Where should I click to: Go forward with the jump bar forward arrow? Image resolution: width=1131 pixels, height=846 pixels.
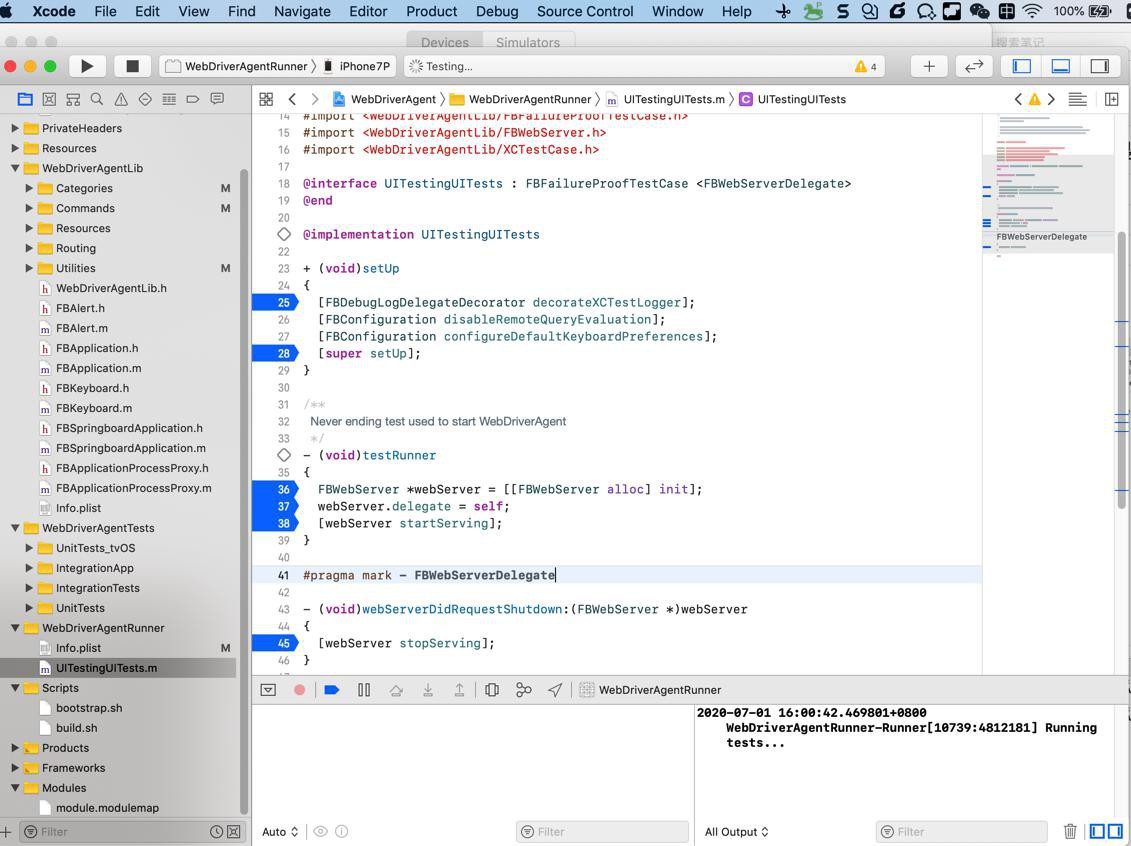[314, 100]
